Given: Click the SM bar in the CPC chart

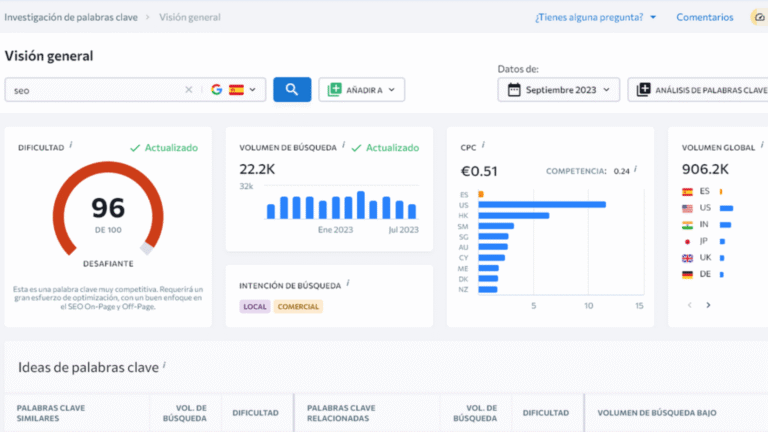Looking at the screenshot, I should (496, 226).
